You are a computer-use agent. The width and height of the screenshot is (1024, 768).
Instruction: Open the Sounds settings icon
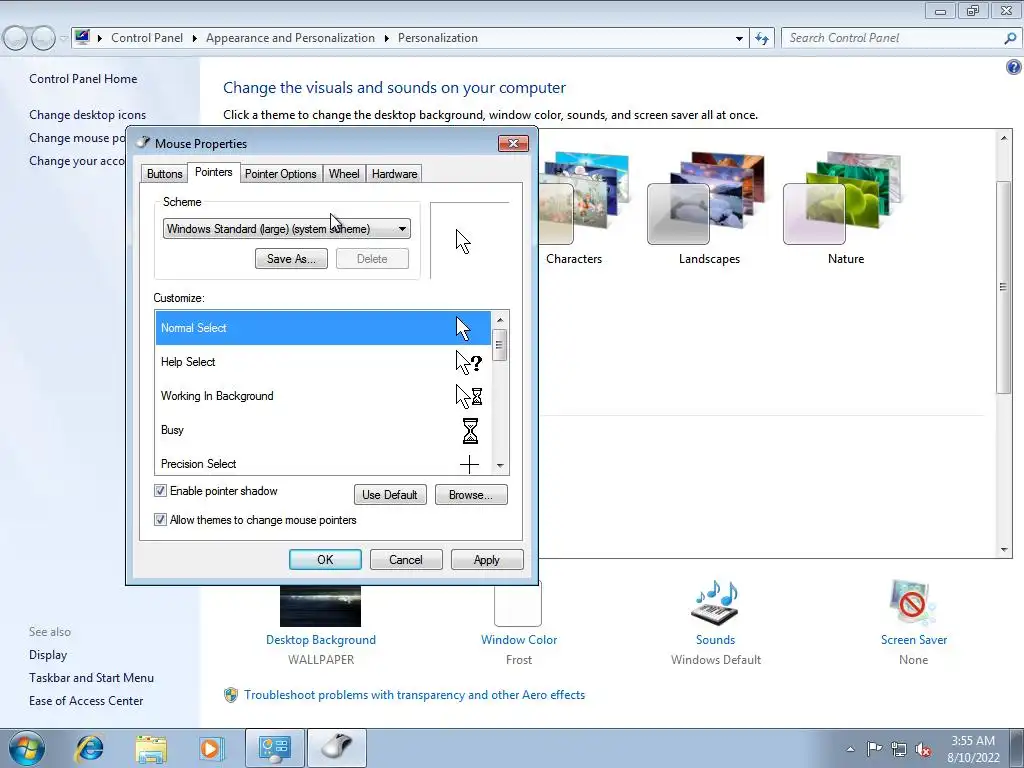(715, 603)
